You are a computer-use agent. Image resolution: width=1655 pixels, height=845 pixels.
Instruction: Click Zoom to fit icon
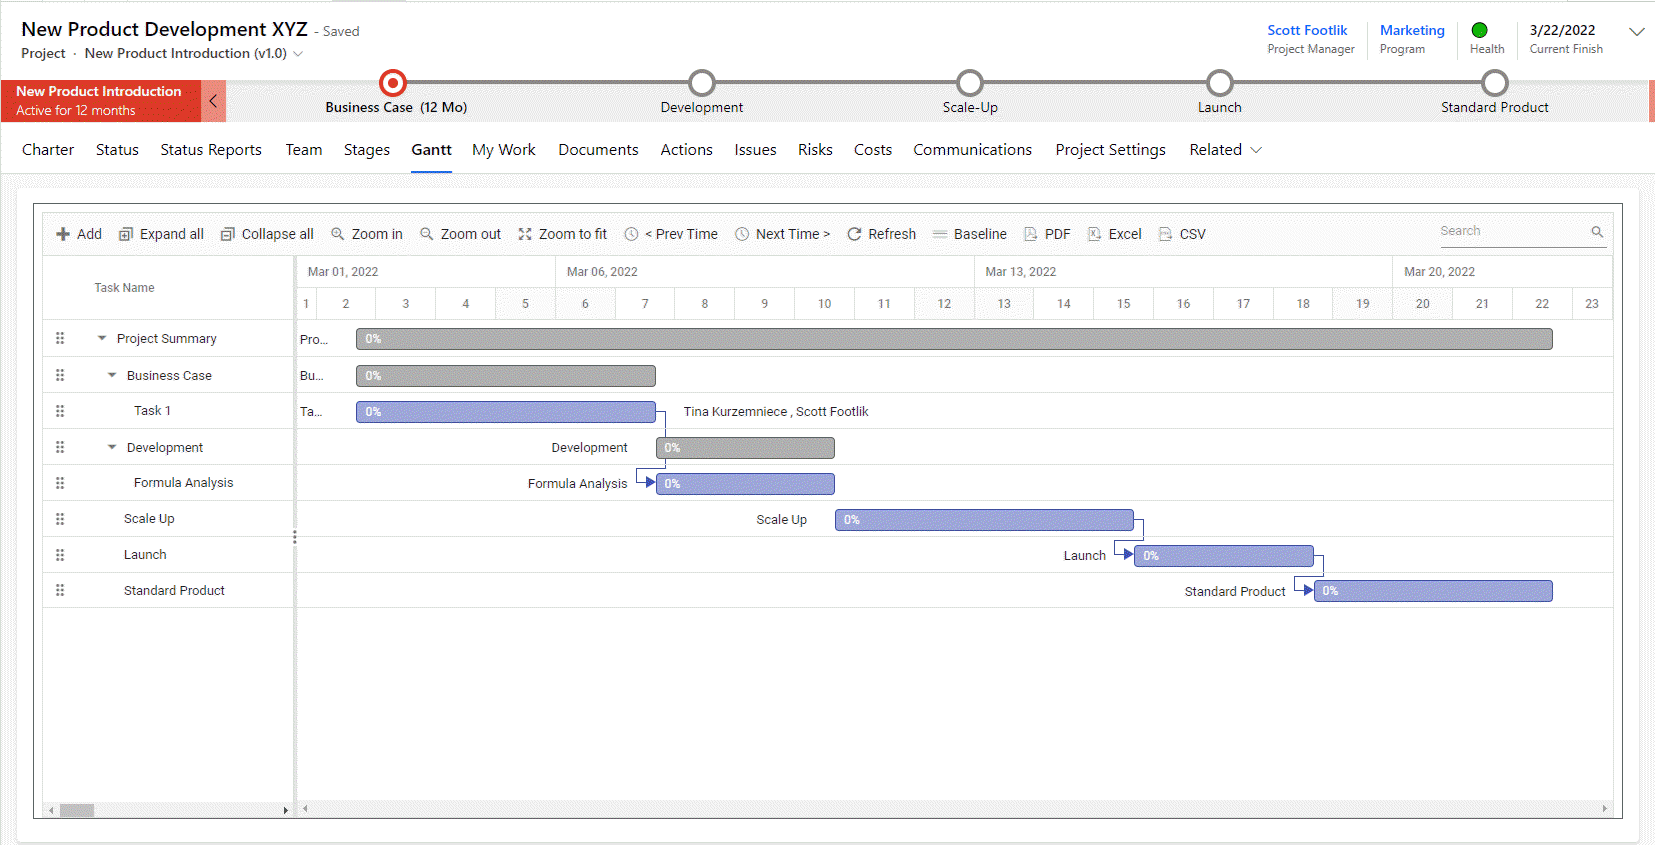click(x=525, y=234)
